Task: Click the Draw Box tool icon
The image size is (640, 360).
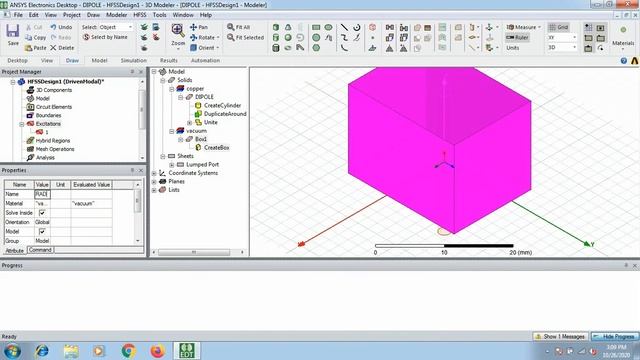Action: (276, 27)
